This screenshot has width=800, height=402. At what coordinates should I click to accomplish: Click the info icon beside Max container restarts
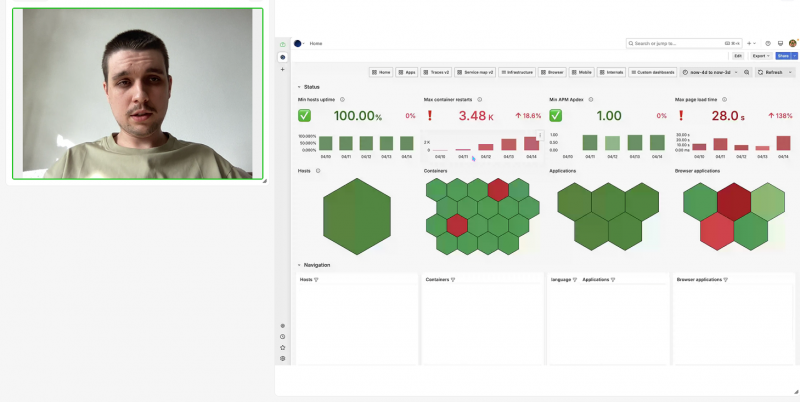point(479,99)
